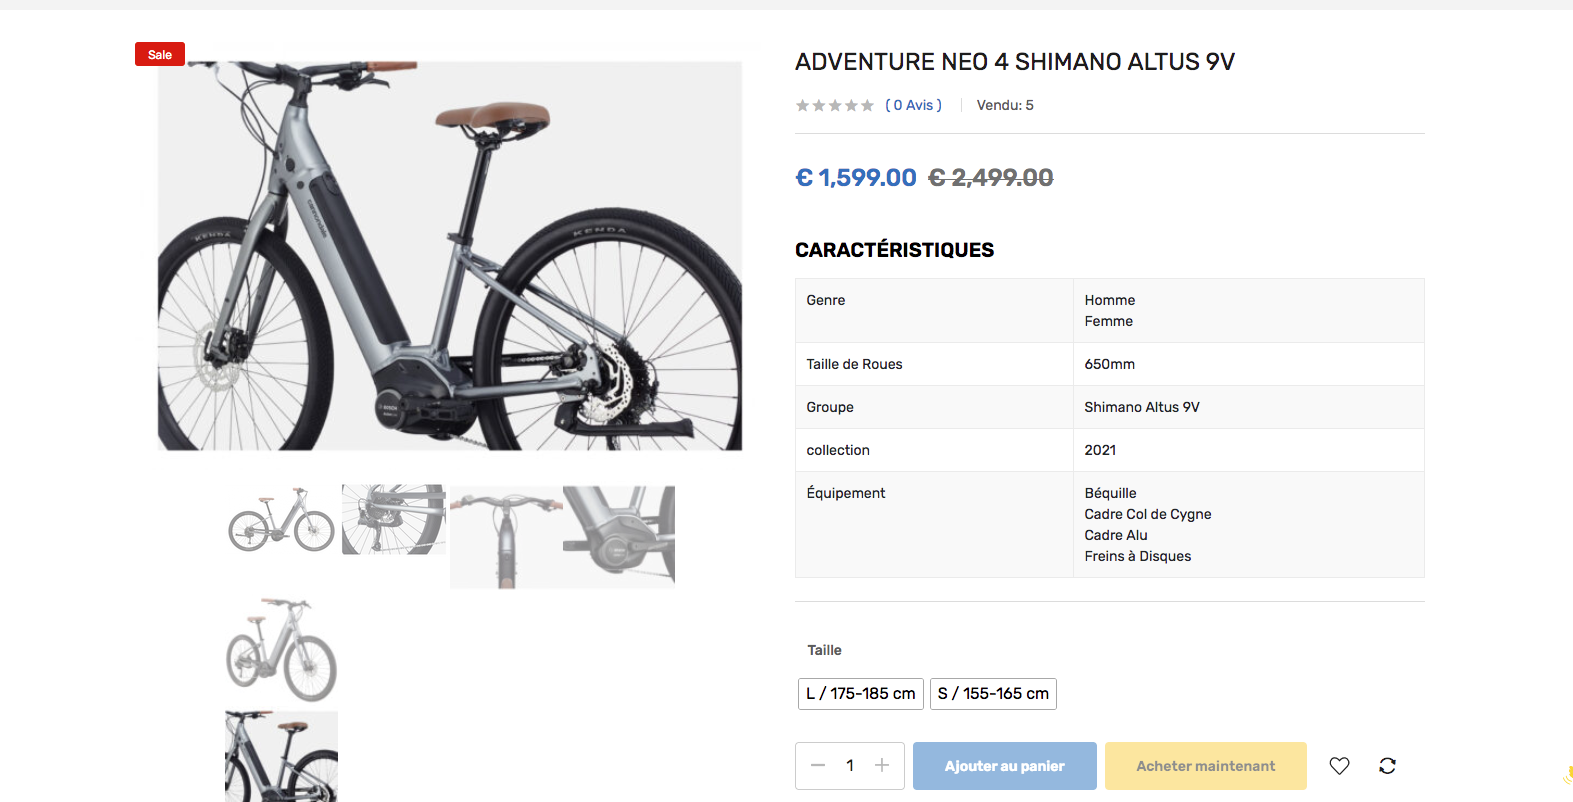The height and width of the screenshot is (802, 1573).
Task: Increase quantity with the plus icon
Action: point(882,766)
